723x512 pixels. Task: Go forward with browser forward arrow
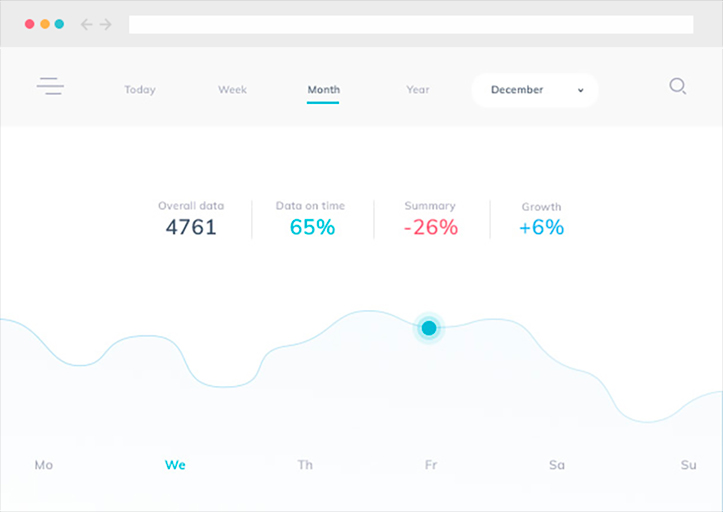tap(106, 24)
